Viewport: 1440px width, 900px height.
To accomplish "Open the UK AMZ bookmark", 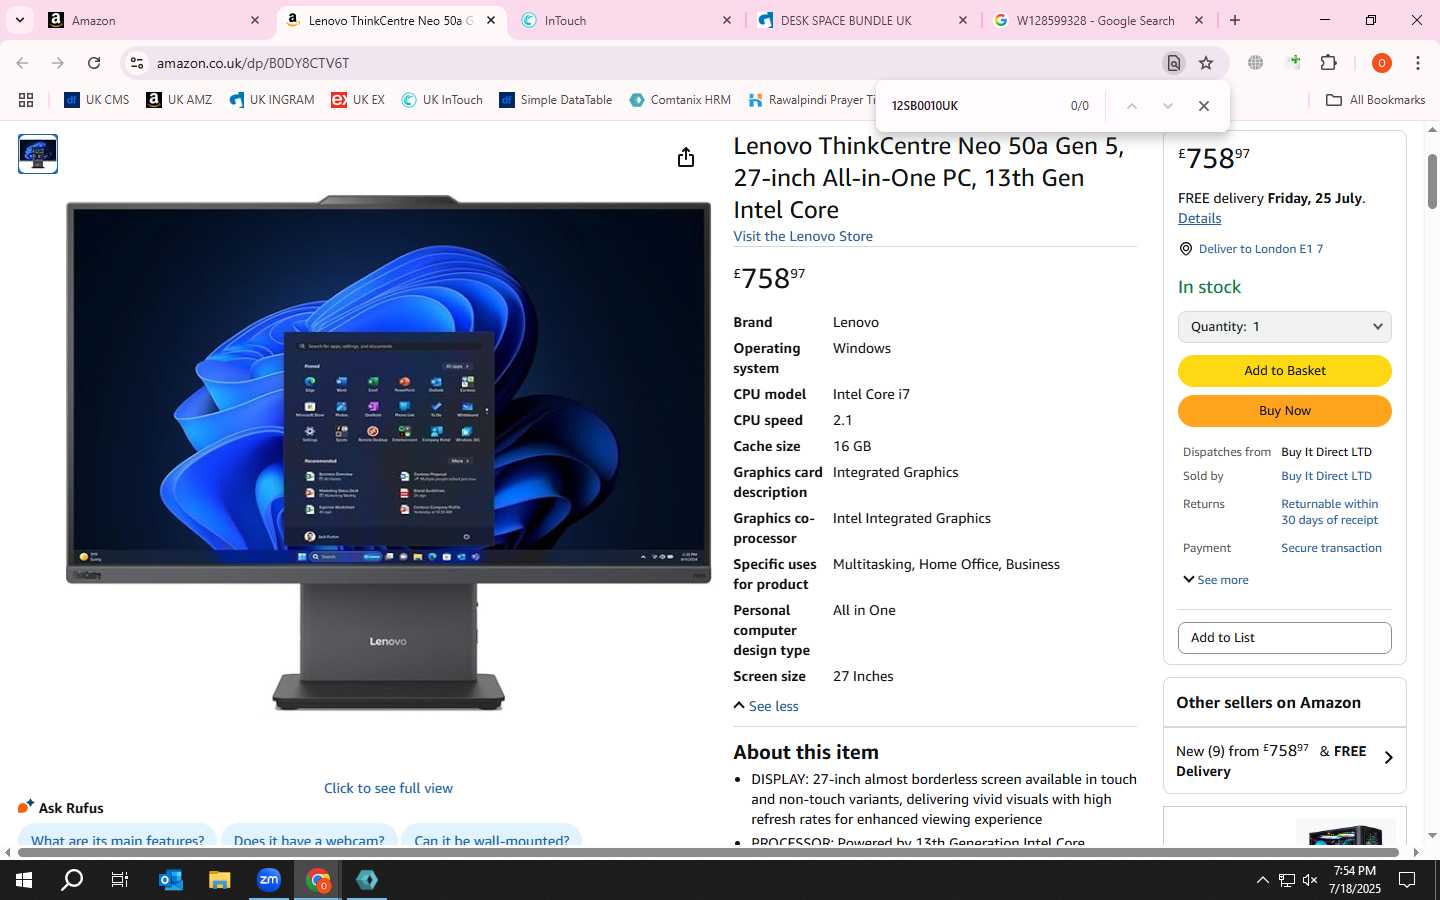I will [179, 100].
